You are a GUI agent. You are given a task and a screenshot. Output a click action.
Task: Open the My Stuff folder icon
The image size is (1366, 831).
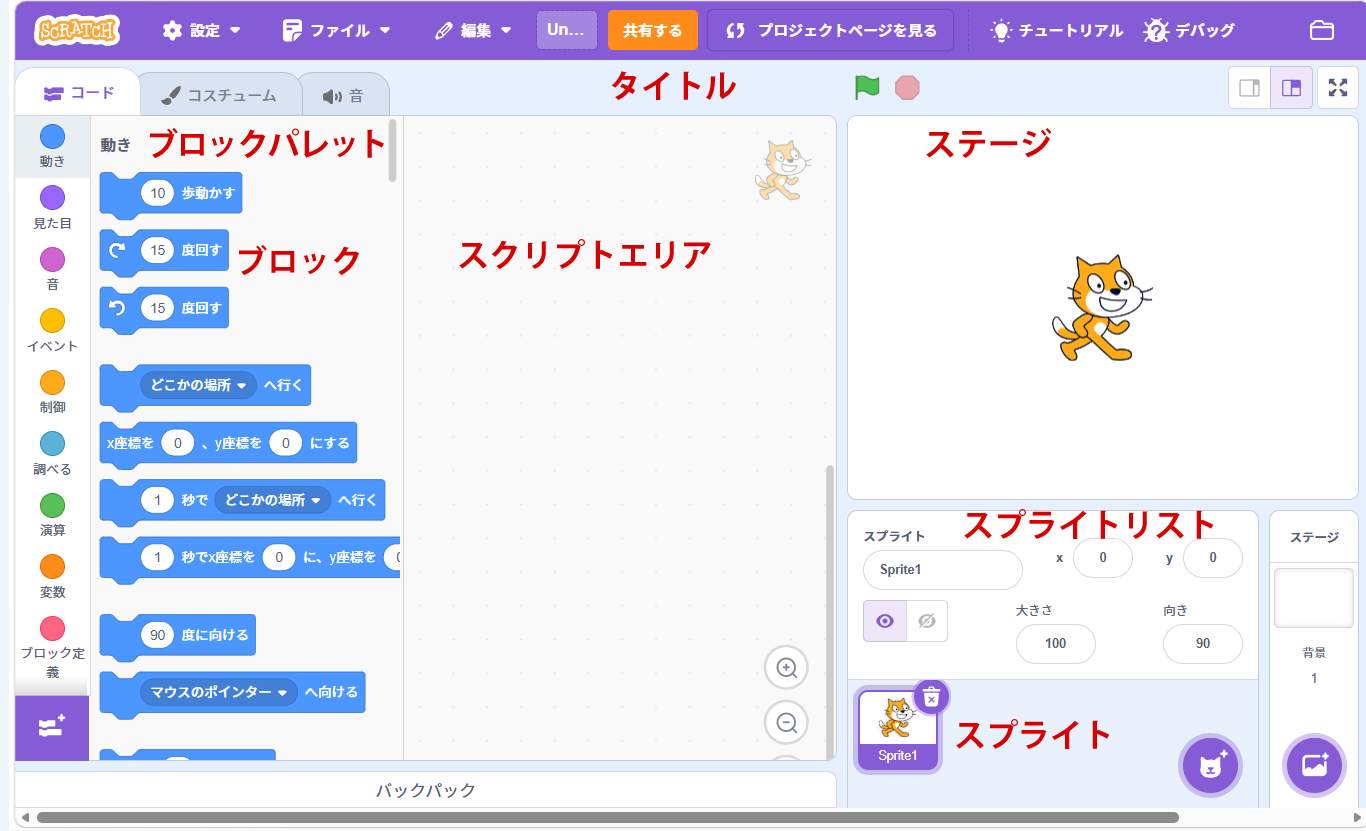coord(1322,30)
